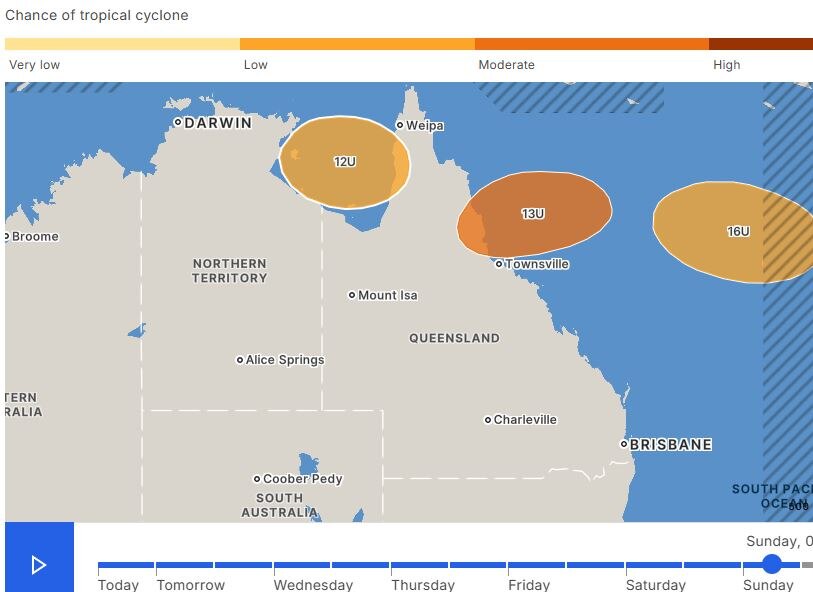Click the Brisbane location marker
This screenshot has width=813, height=592.
click(x=625, y=444)
